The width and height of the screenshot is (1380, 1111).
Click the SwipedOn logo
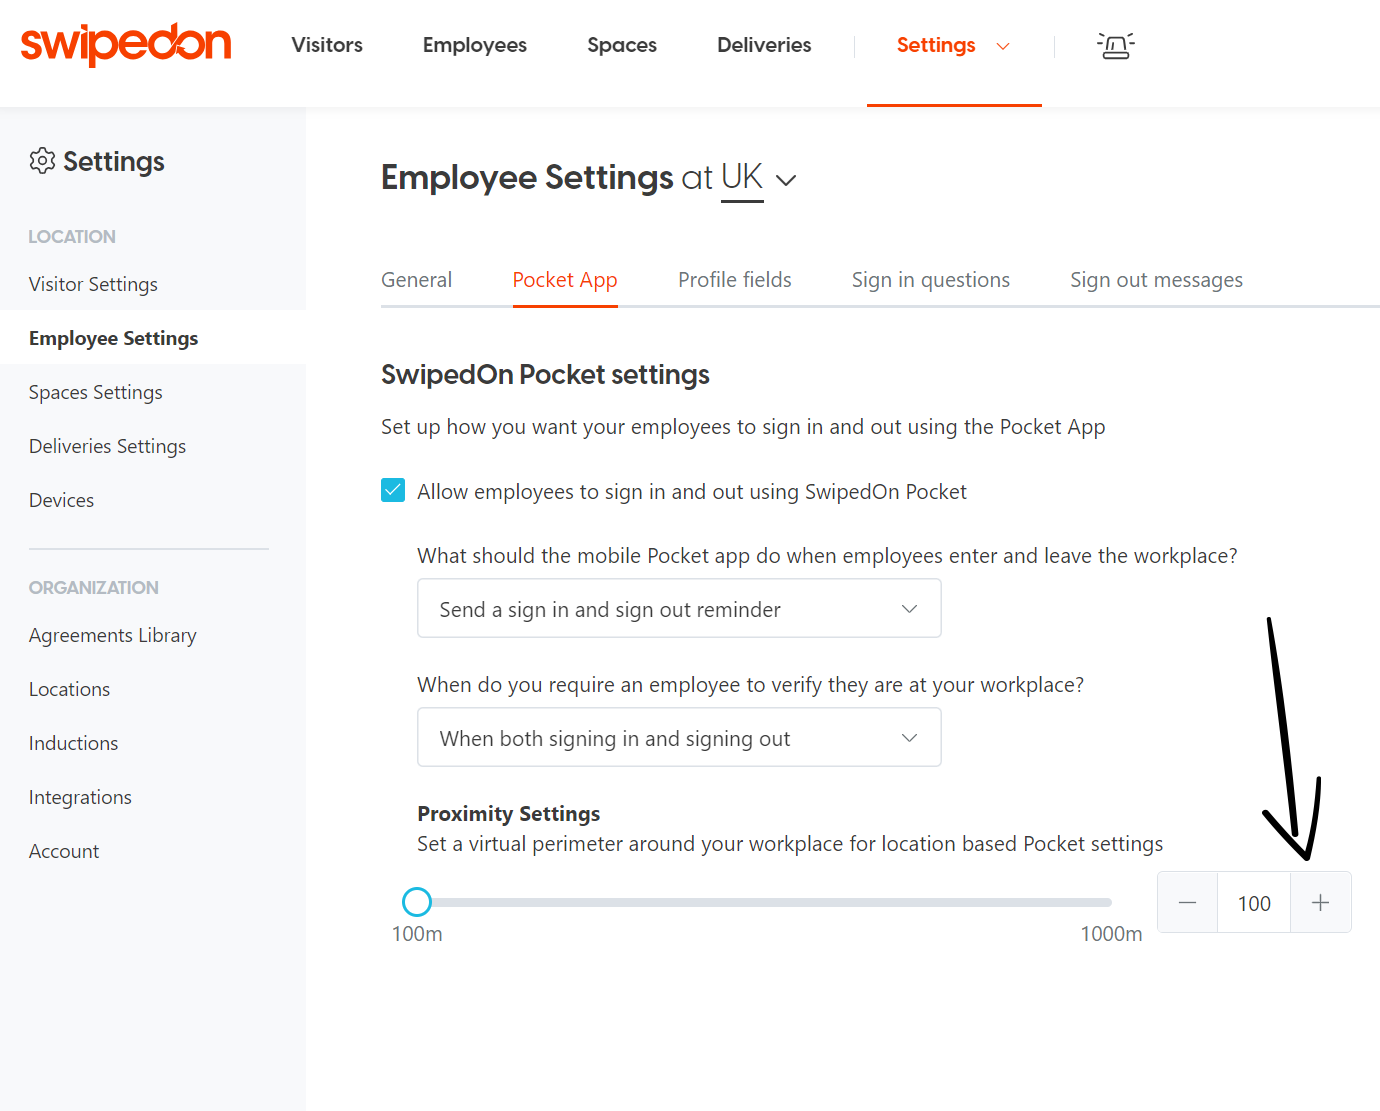pos(126,45)
